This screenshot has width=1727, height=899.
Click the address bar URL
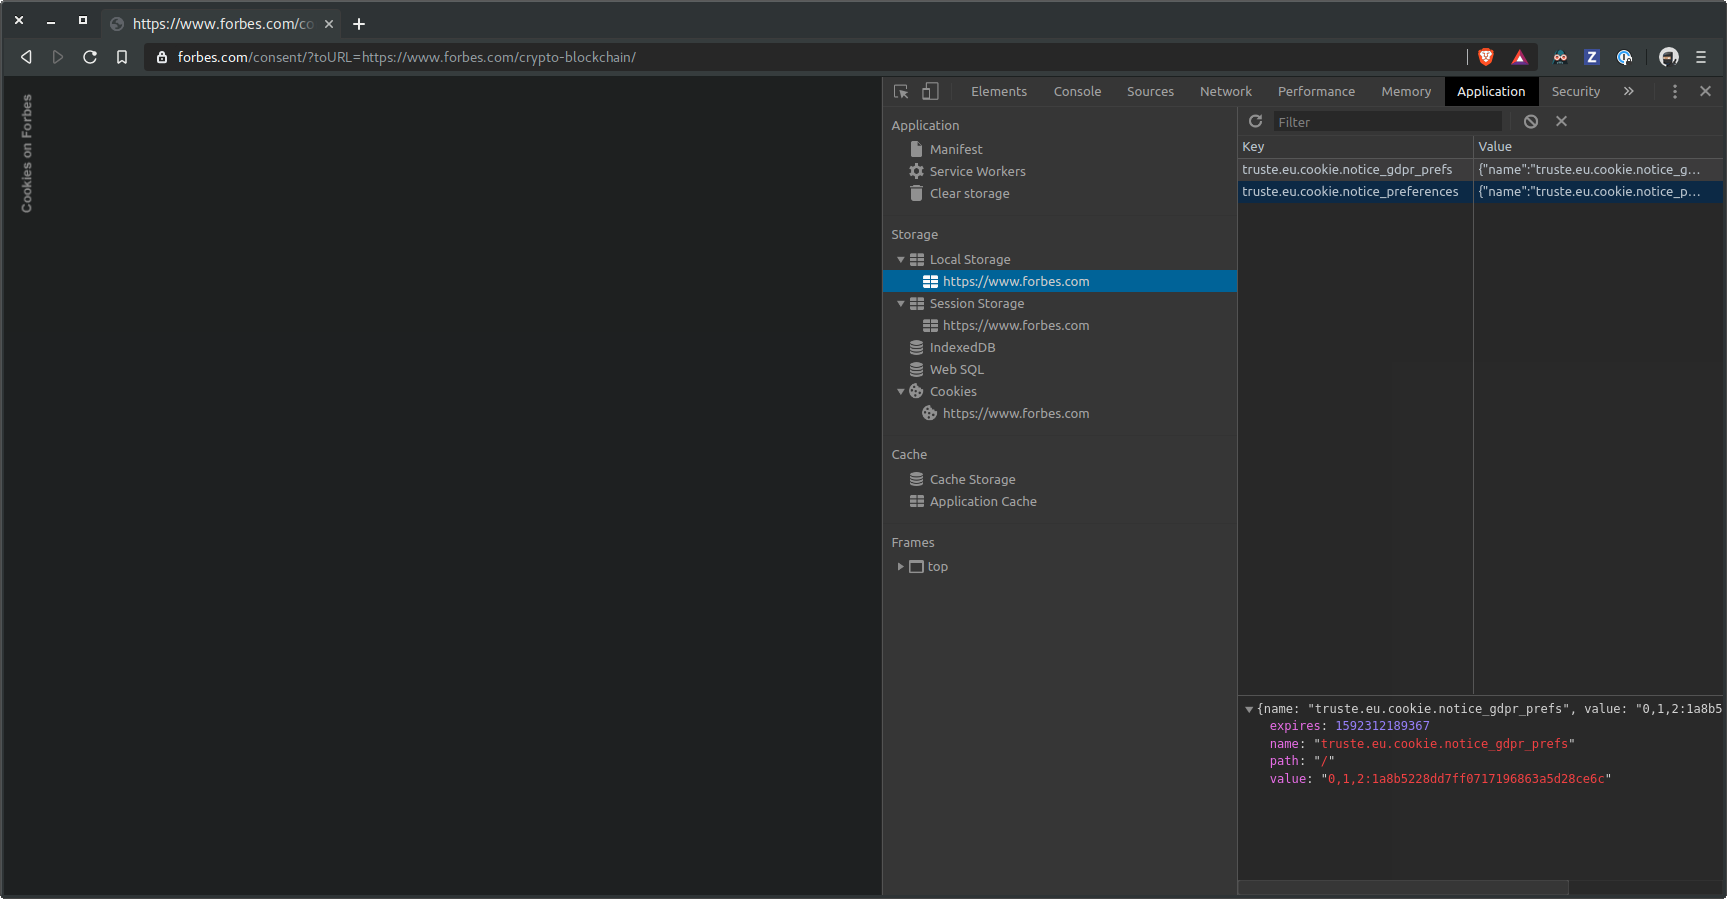click(x=407, y=57)
